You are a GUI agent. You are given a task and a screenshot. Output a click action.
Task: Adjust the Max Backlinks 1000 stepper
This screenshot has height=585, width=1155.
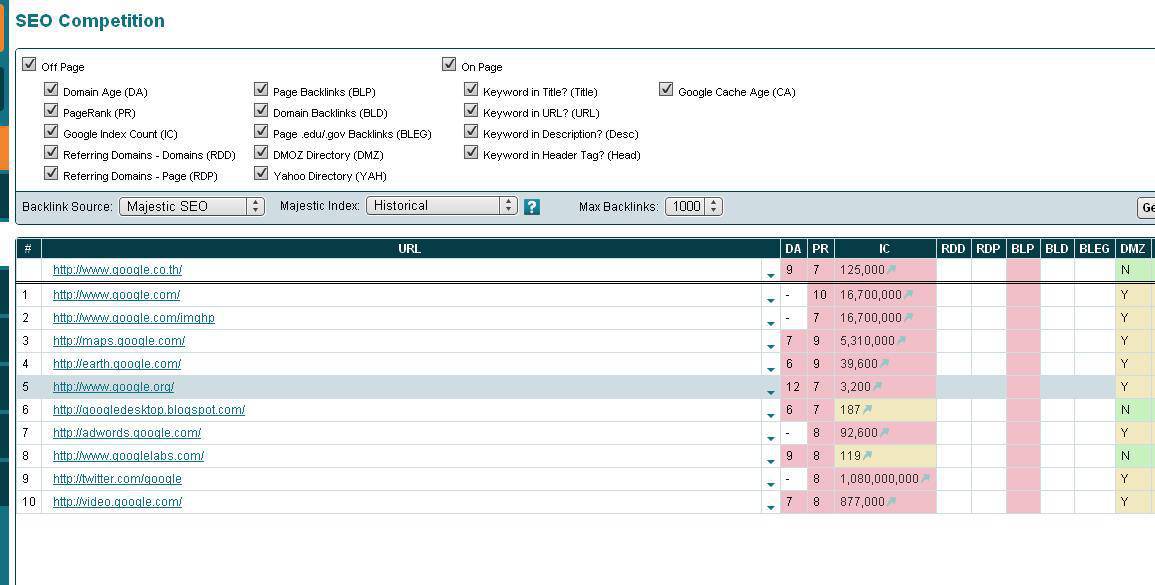[713, 206]
